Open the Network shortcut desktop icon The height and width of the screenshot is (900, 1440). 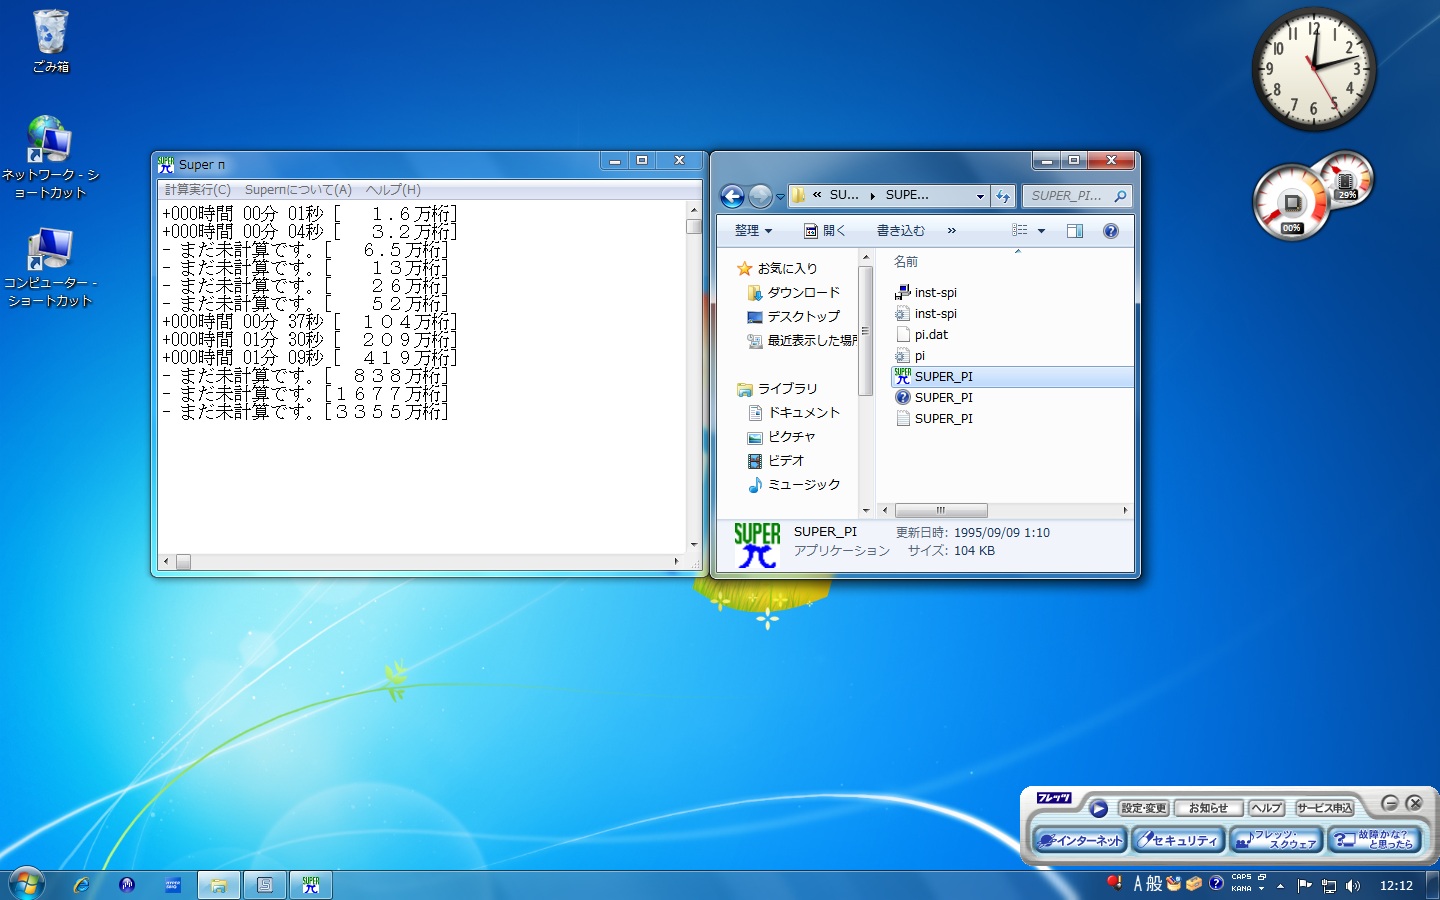tap(50, 158)
